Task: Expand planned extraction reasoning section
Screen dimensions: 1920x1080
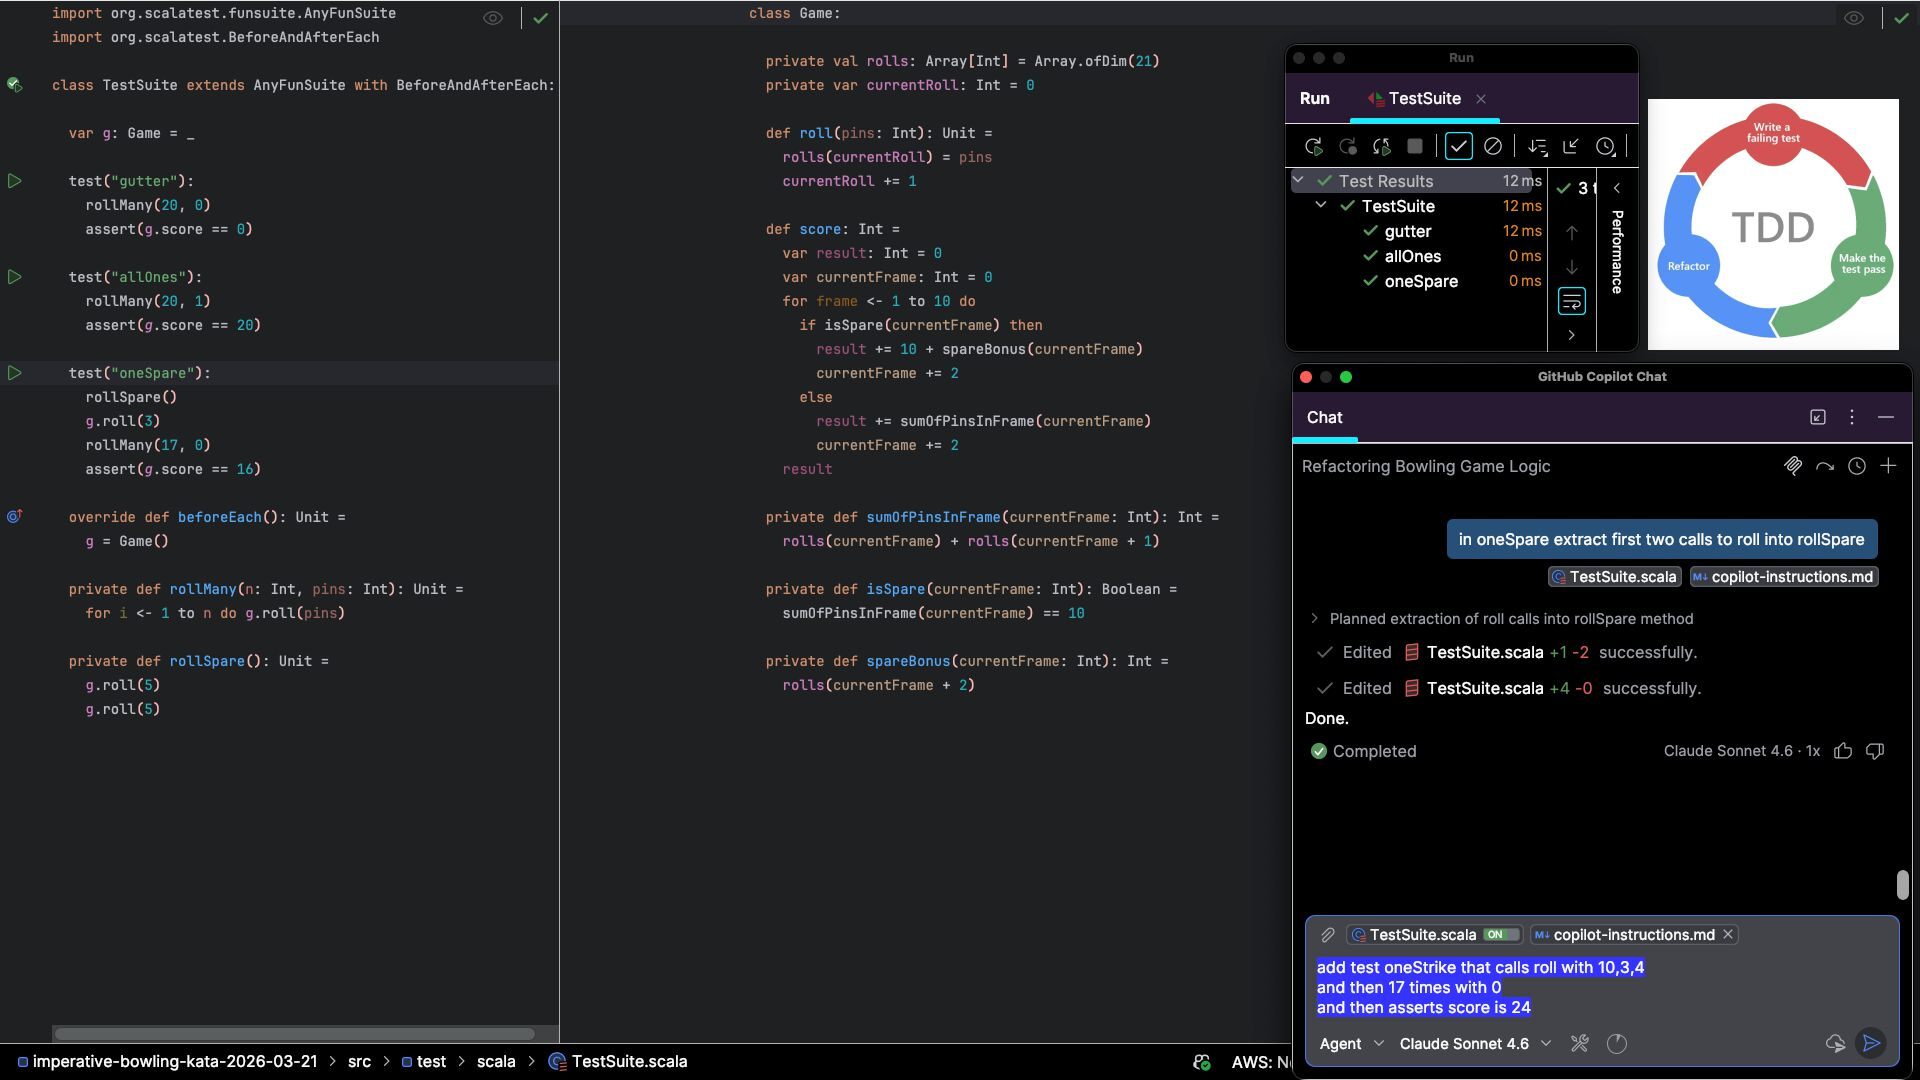Action: [x=1314, y=619]
